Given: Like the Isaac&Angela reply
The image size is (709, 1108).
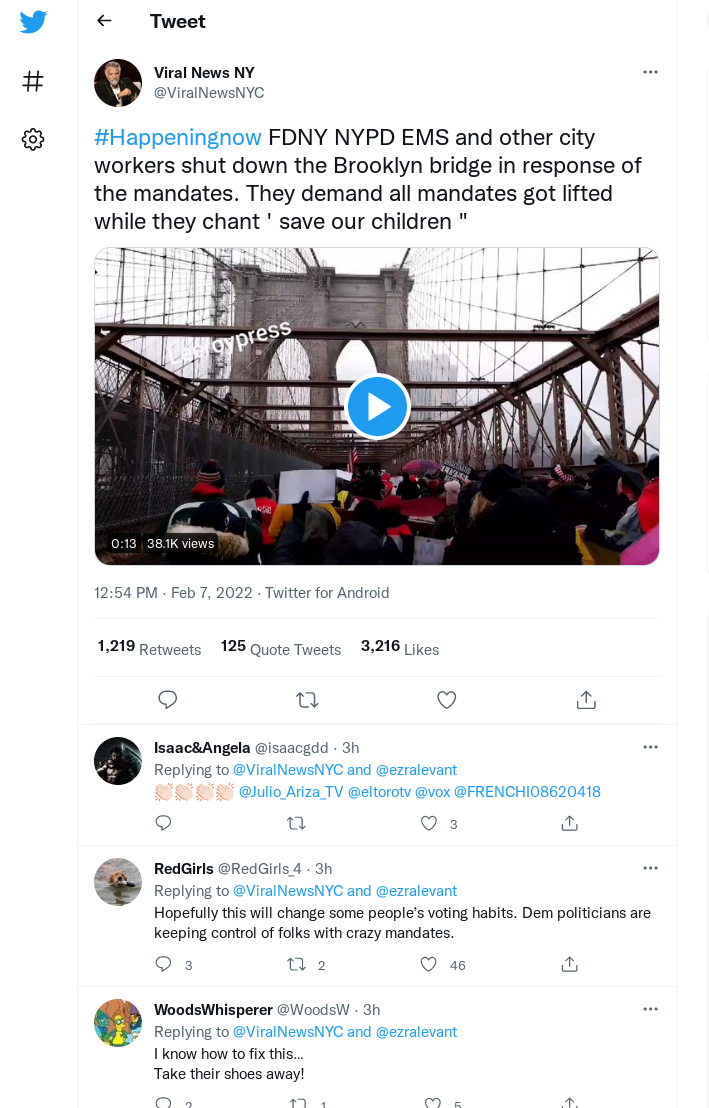Looking at the screenshot, I should click(429, 823).
